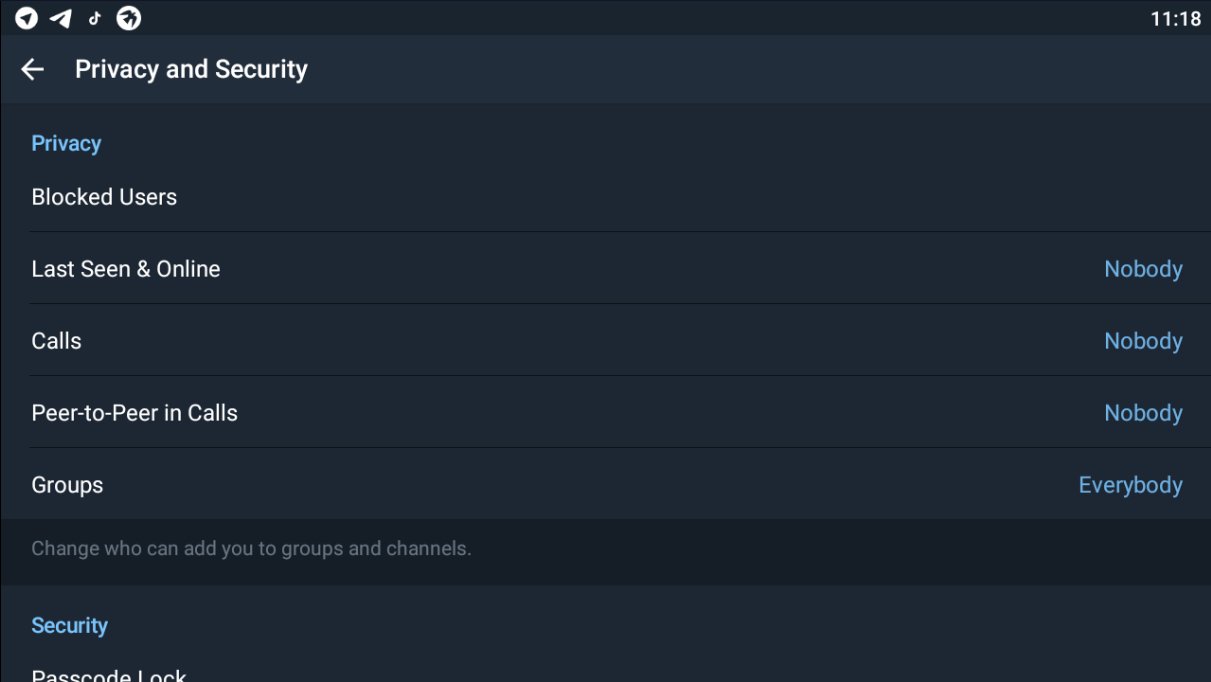Image resolution: width=1211 pixels, height=682 pixels.
Task: Open Peer-to-Peer in Calls setting
Action: point(605,413)
